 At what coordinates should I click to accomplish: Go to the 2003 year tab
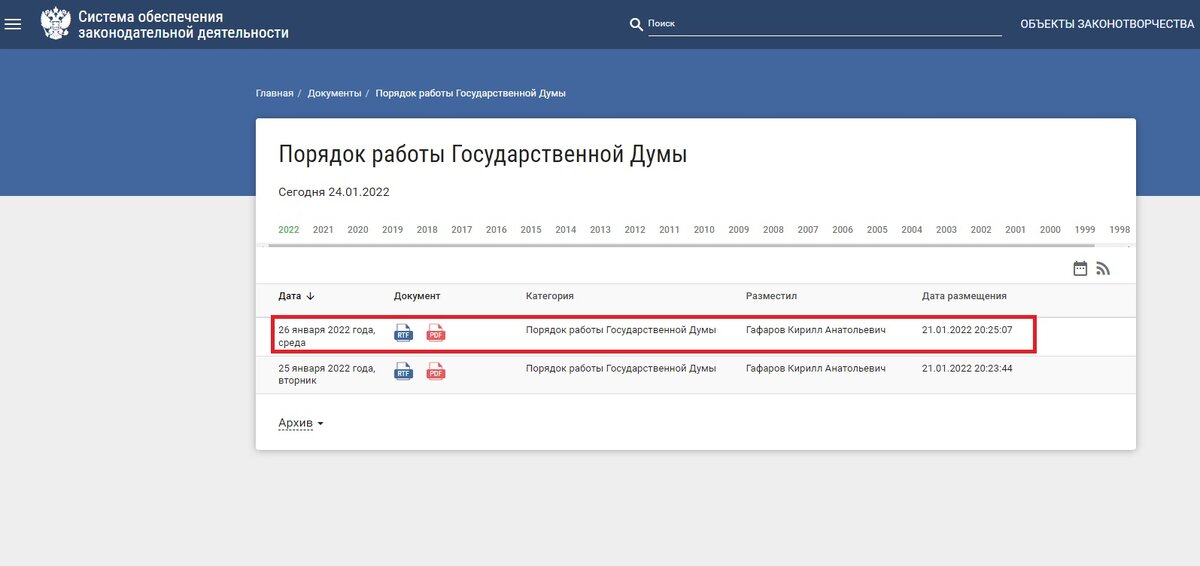tap(946, 229)
